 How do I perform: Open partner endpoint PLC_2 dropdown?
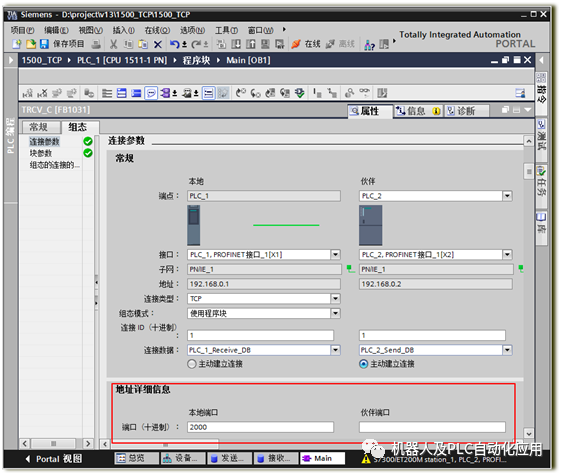click(x=507, y=196)
